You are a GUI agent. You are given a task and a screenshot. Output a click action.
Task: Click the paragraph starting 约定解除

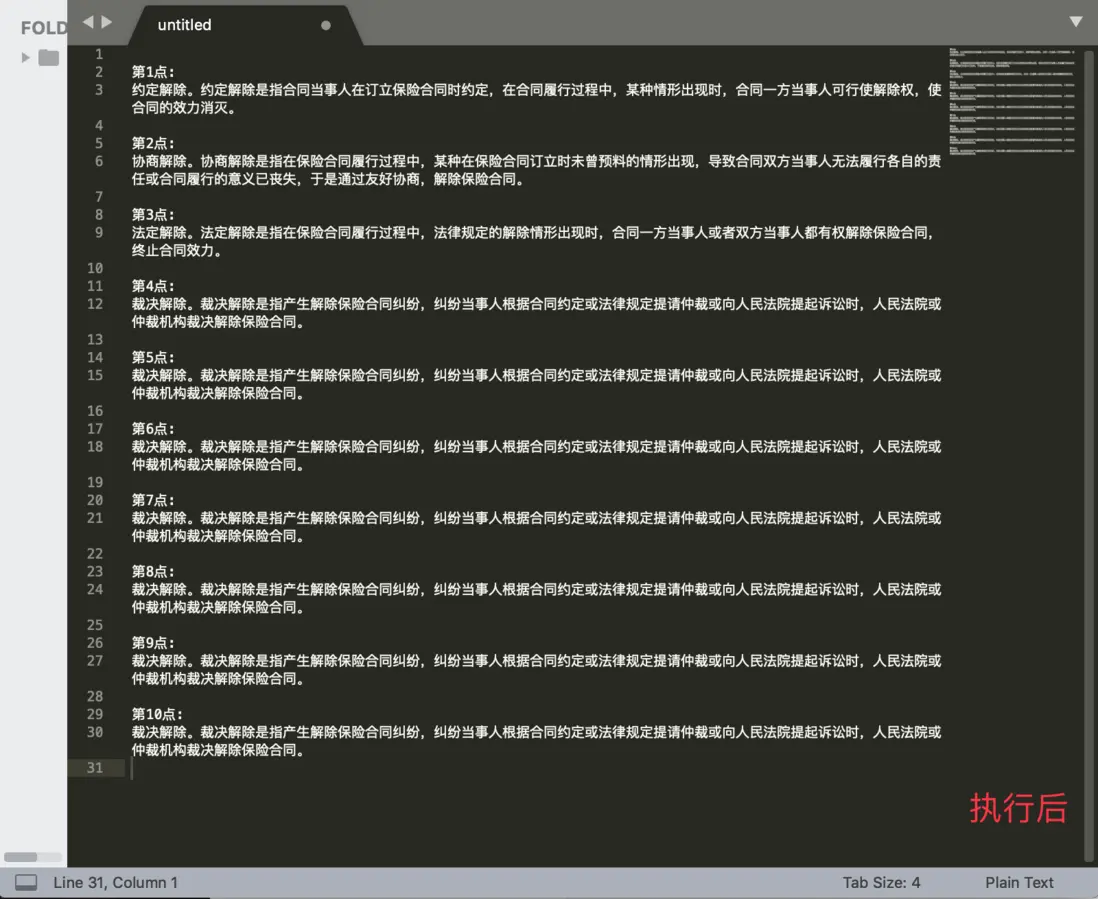point(536,99)
